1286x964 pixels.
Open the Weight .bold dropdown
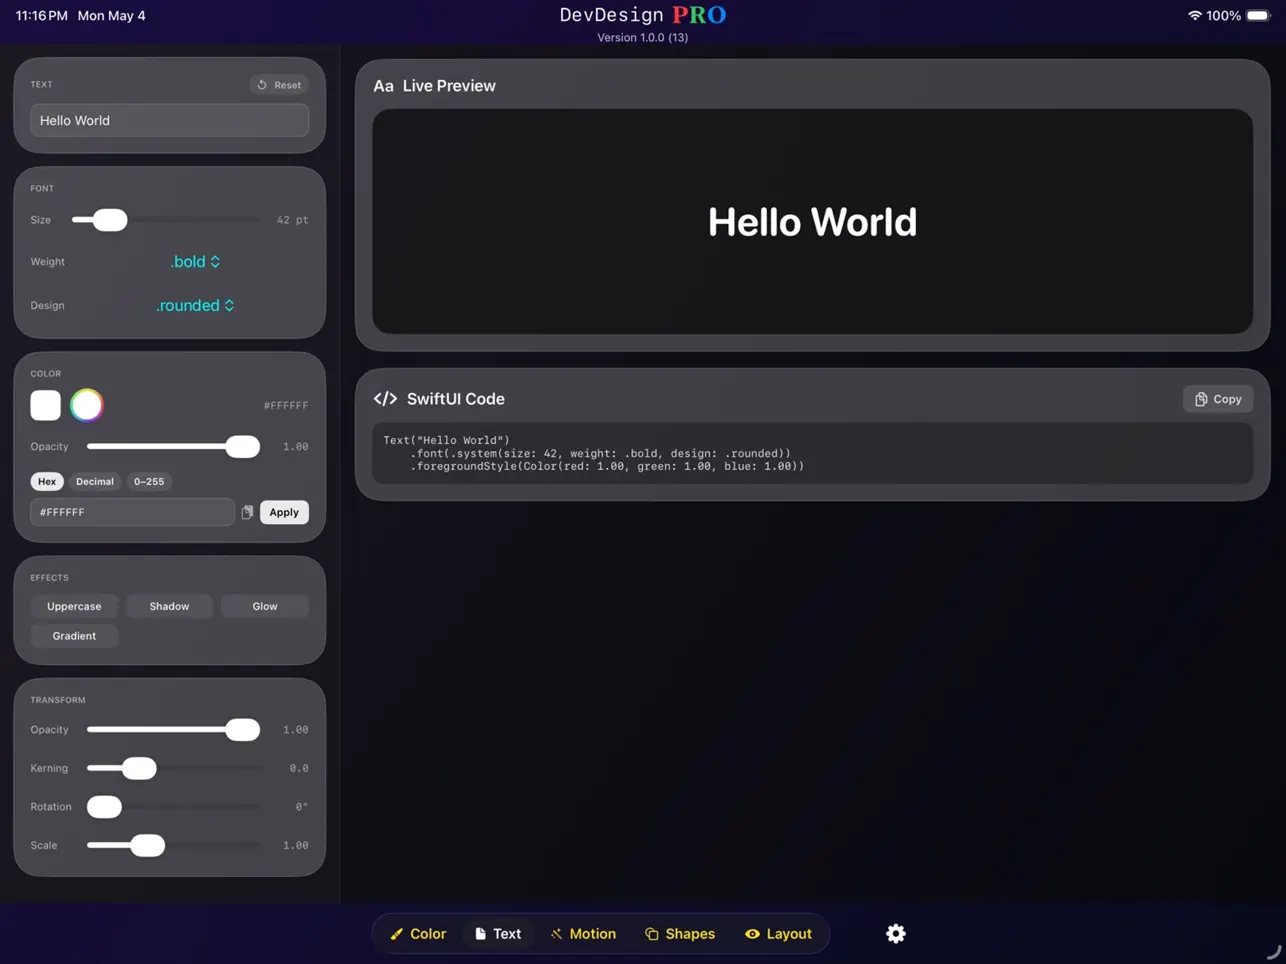(x=195, y=262)
